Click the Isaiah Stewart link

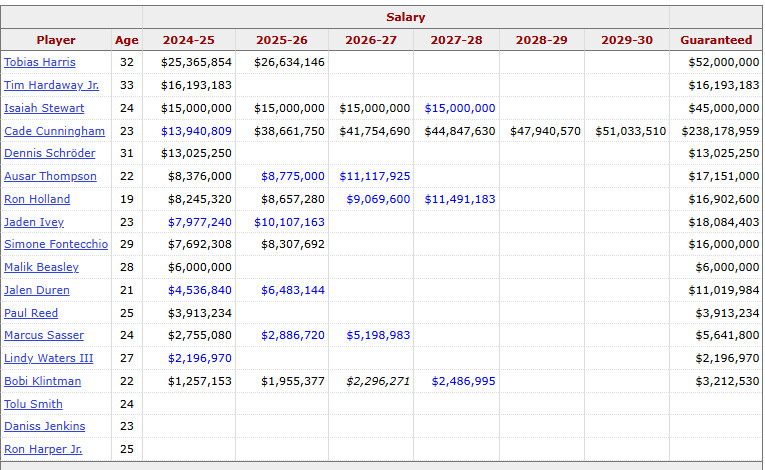(44, 108)
